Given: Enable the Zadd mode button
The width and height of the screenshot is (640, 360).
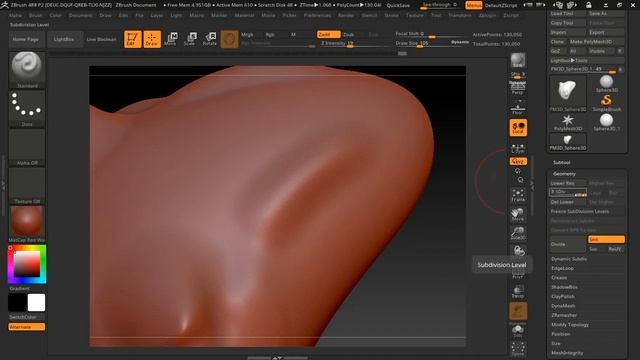Looking at the screenshot, I should pos(328,35).
